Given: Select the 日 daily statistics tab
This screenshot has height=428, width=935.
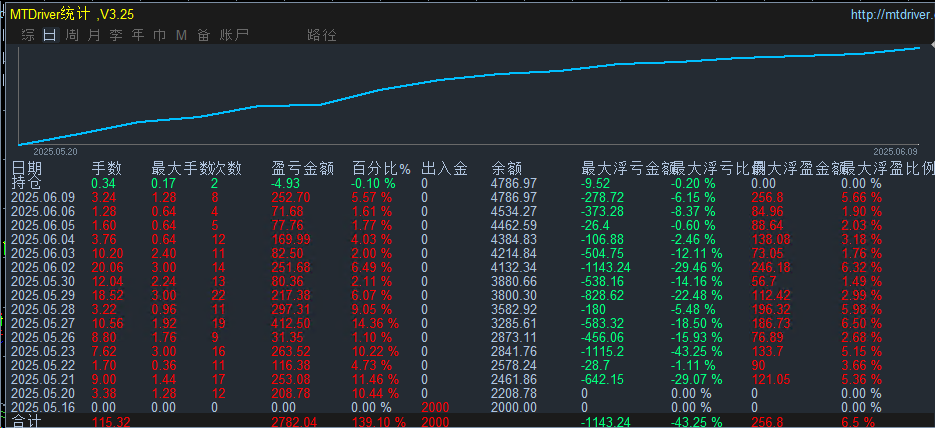Looking at the screenshot, I should 49,35.
